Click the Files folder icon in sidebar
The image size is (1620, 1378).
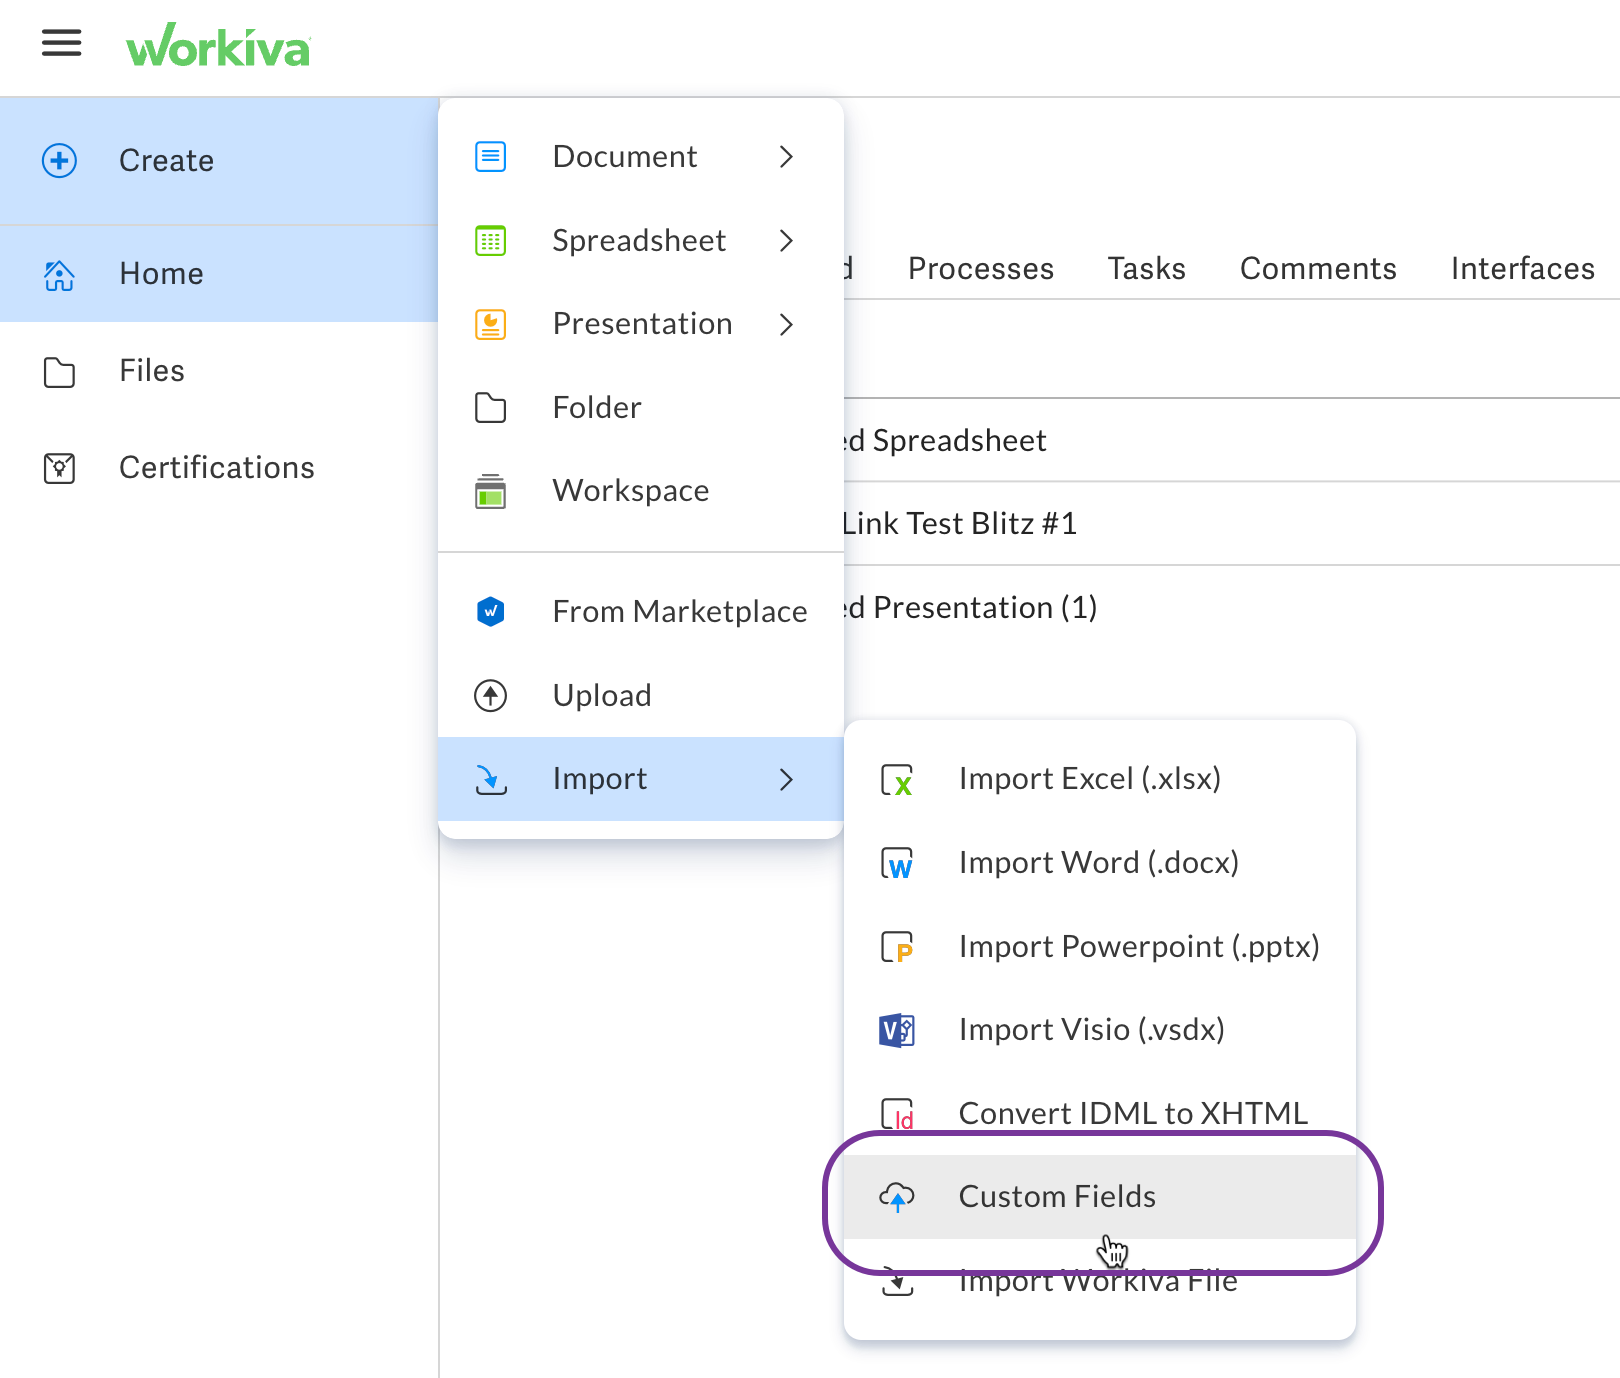[59, 371]
